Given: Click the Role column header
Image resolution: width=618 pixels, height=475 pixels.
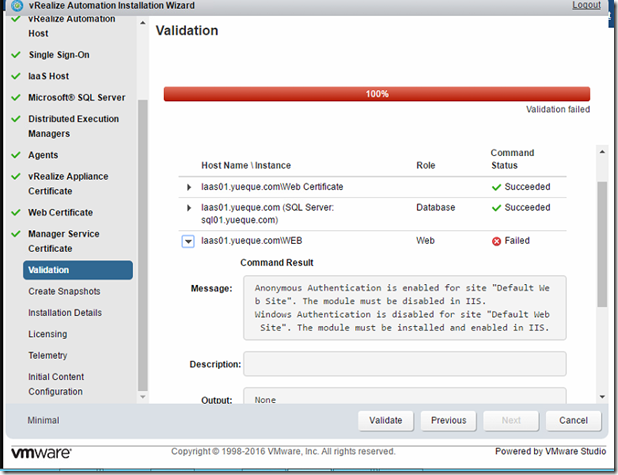Looking at the screenshot, I should [426, 166].
